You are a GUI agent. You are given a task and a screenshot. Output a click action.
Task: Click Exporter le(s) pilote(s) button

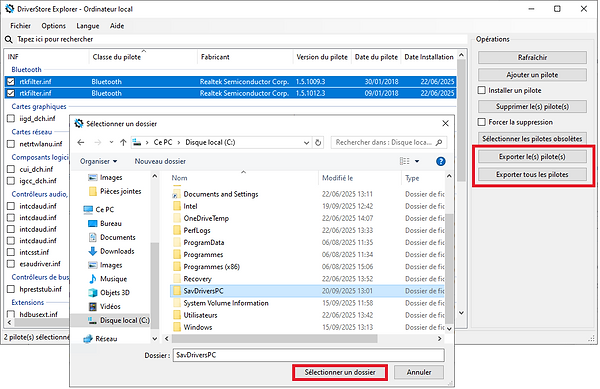click(532, 156)
